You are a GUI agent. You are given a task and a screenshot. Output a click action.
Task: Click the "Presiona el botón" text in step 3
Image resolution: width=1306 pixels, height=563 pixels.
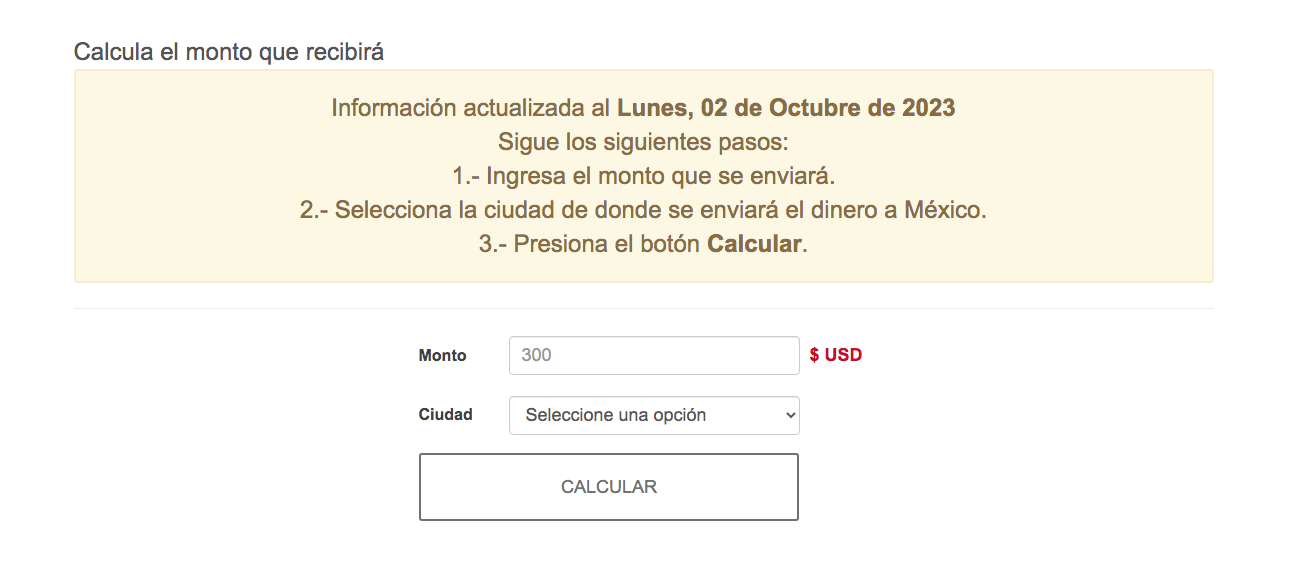point(606,244)
